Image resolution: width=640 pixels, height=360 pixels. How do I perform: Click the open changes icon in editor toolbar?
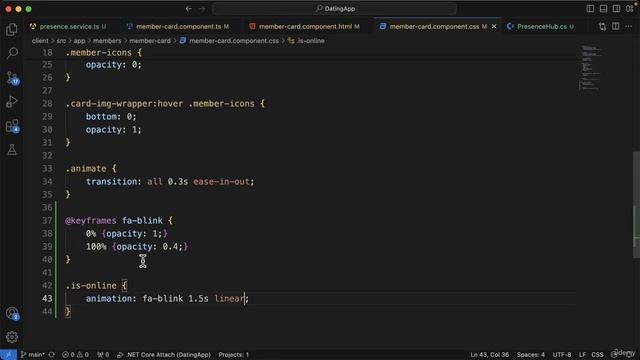tap(602, 27)
